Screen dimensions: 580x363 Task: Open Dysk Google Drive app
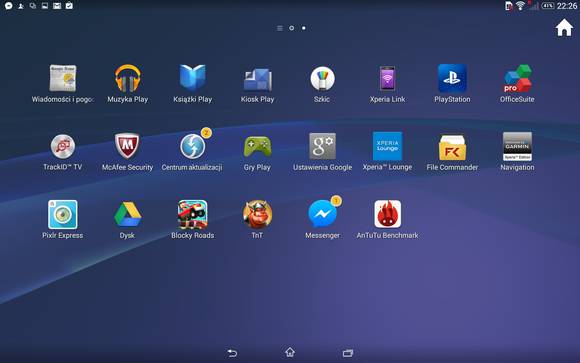pyautogui.click(x=127, y=214)
